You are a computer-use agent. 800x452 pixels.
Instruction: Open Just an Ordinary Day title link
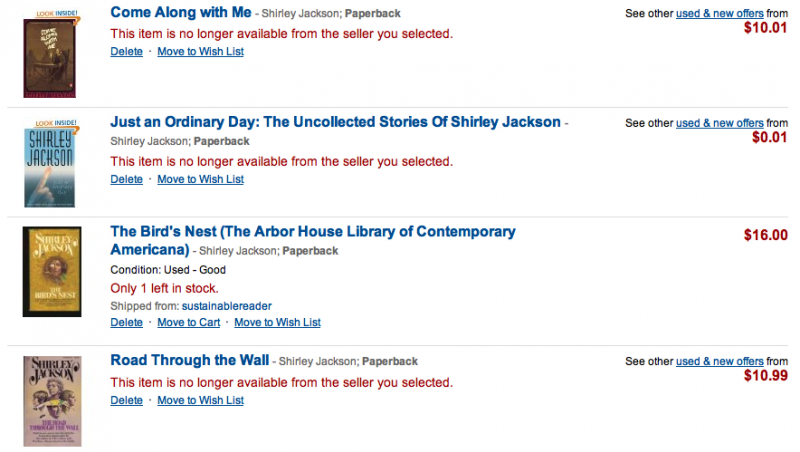335,122
